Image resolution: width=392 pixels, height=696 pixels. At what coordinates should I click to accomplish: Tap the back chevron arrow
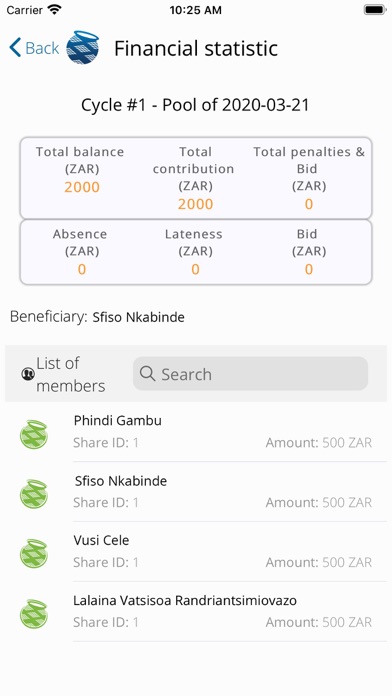click(15, 47)
